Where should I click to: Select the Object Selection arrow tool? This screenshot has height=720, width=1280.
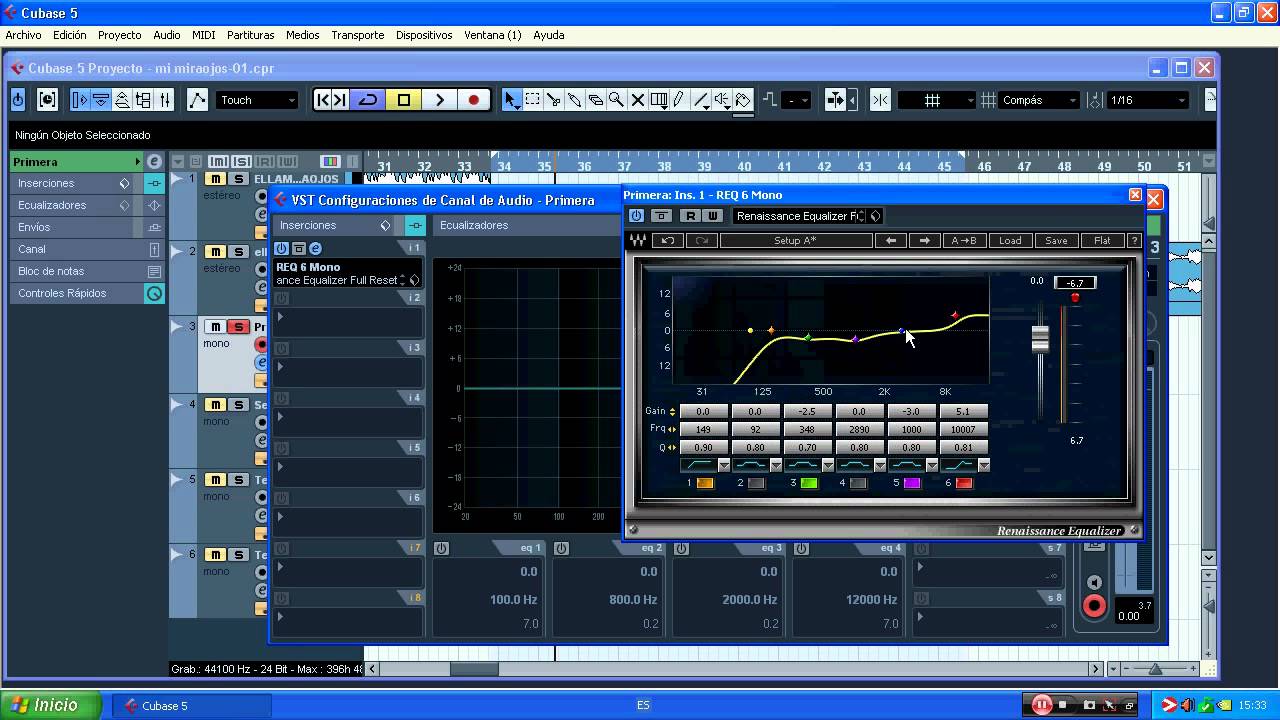(x=511, y=99)
